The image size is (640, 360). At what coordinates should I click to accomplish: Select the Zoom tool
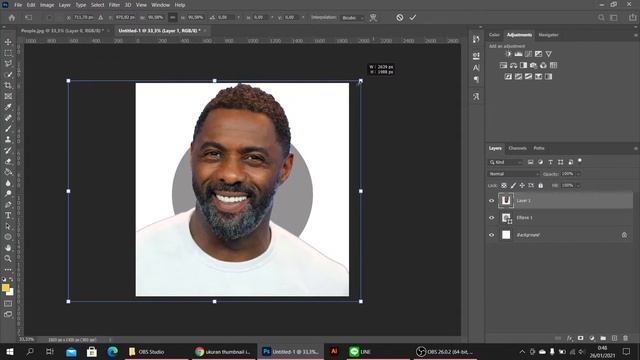tap(8, 258)
